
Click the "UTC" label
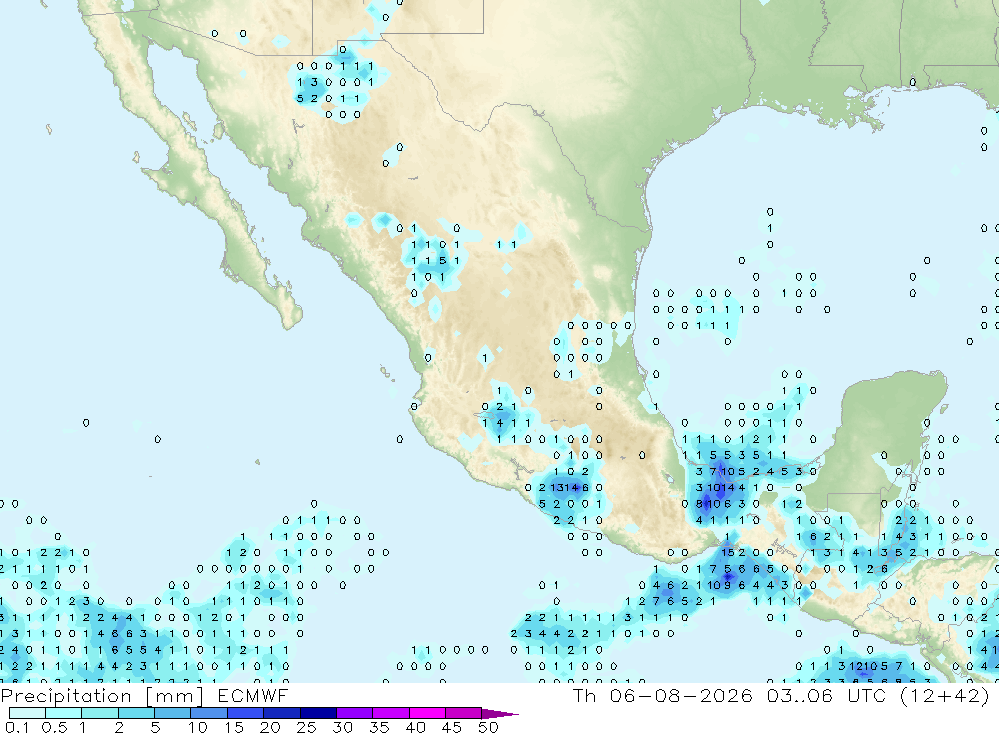[867, 695]
